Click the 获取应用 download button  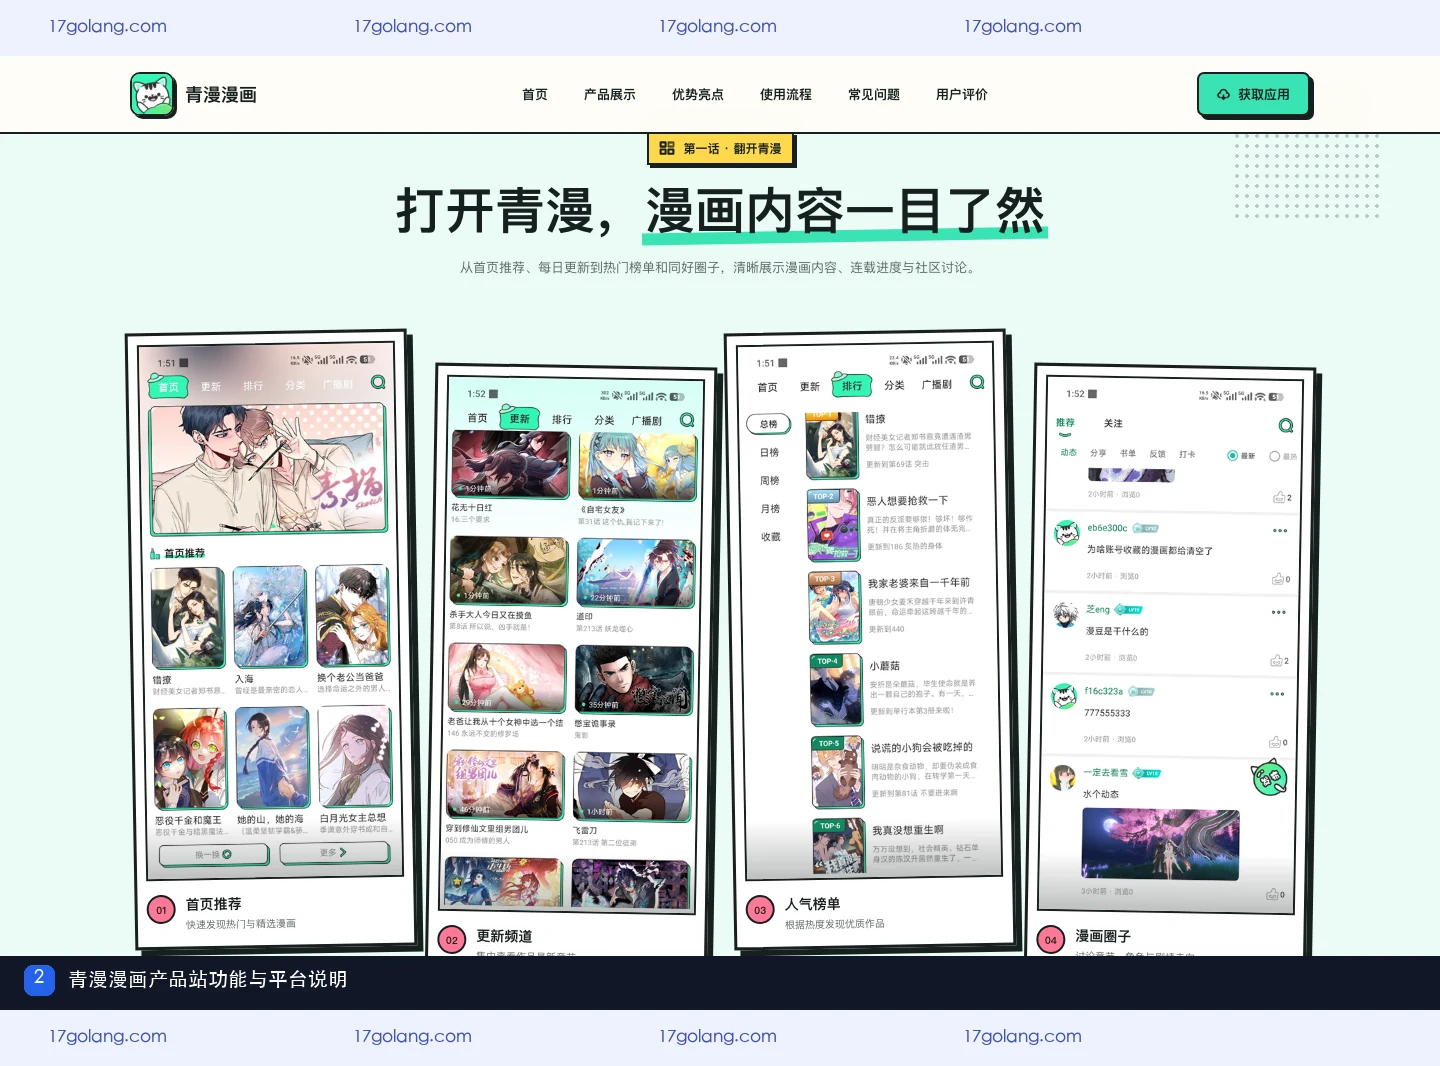(x=1254, y=94)
